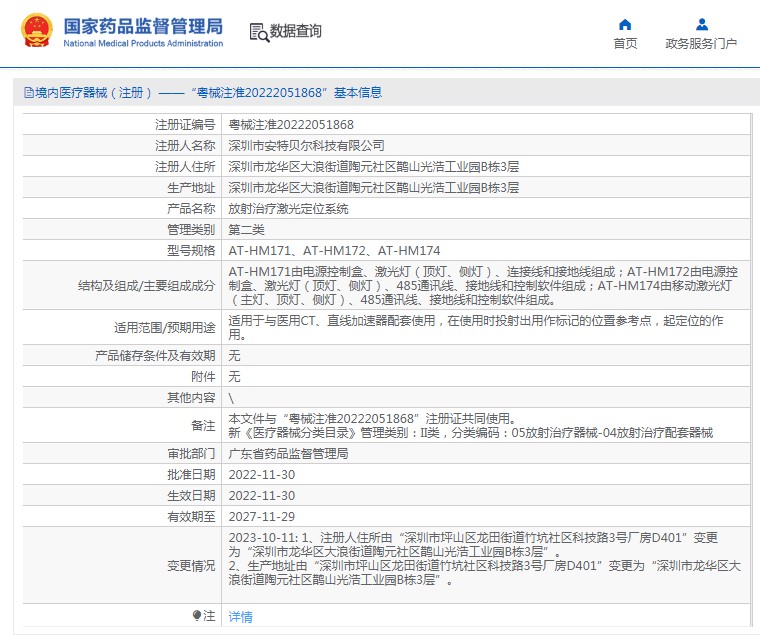This screenshot has height=635, width=760.
Task: Click registrant name 深圳市安特贝尔科技有限公司
Action: click(x=306, y=145)
